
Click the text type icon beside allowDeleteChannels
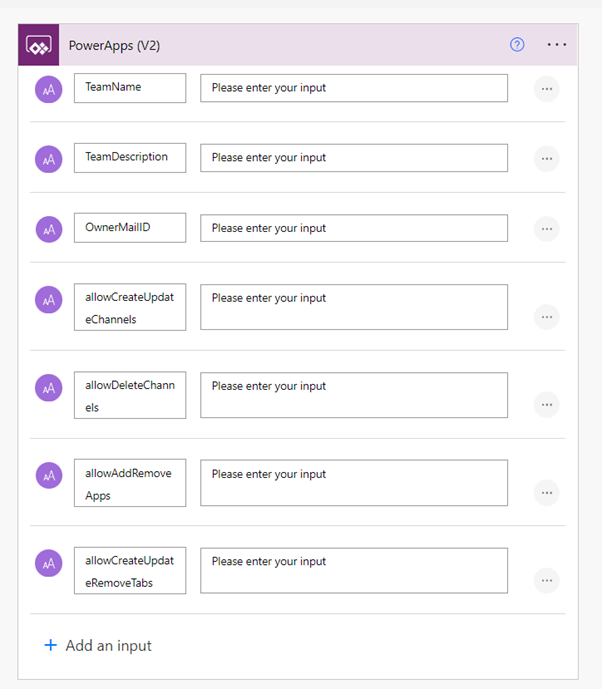[x=48, y=387]
